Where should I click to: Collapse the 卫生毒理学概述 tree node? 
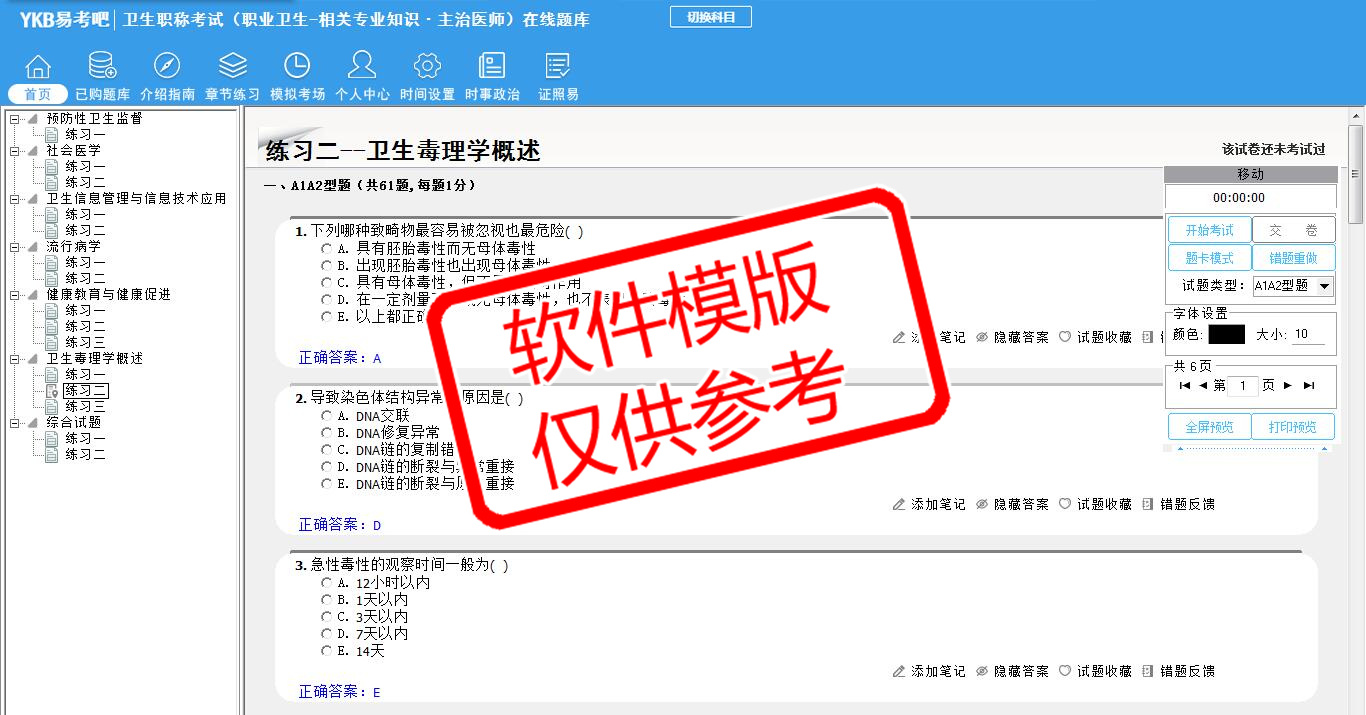[15, 358]
